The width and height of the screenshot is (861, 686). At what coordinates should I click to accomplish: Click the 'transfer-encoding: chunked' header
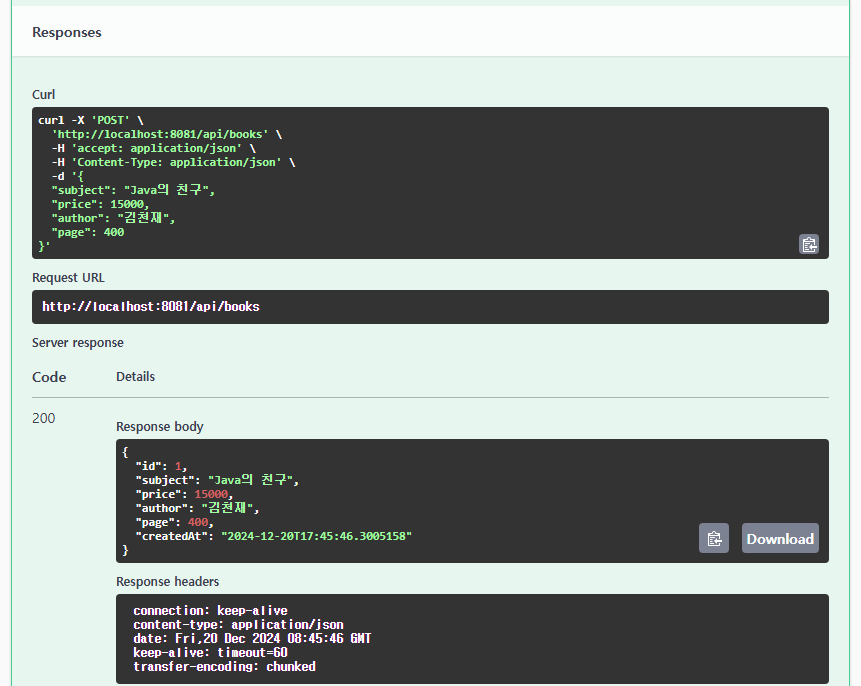(x=224, y=667)
